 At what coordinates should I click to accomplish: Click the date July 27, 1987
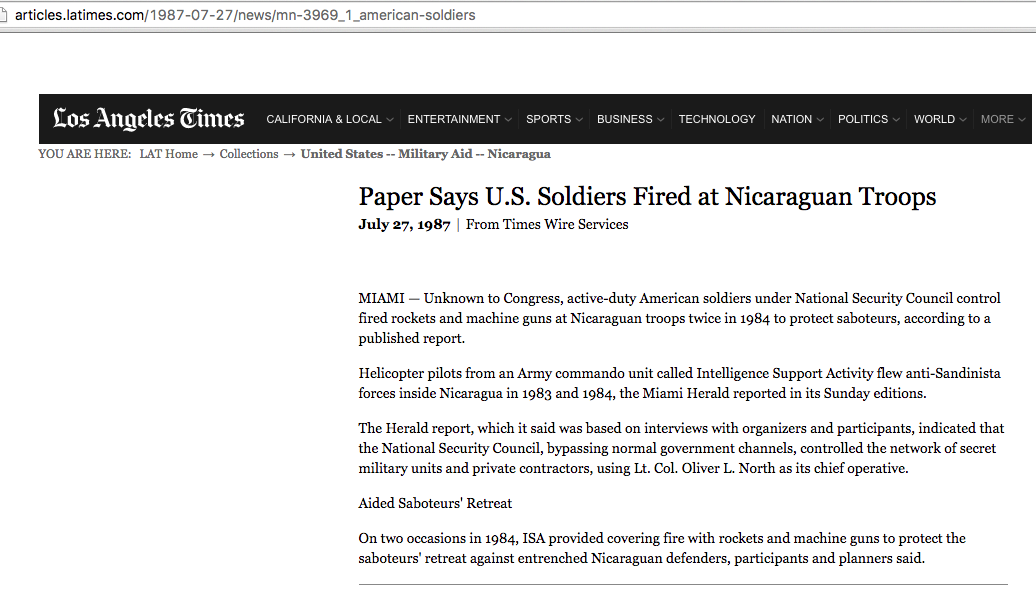tap(404, 225)
